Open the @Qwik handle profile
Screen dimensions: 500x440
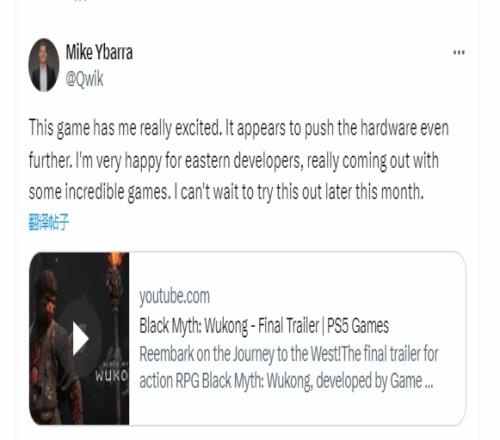[x=84, y=79]
